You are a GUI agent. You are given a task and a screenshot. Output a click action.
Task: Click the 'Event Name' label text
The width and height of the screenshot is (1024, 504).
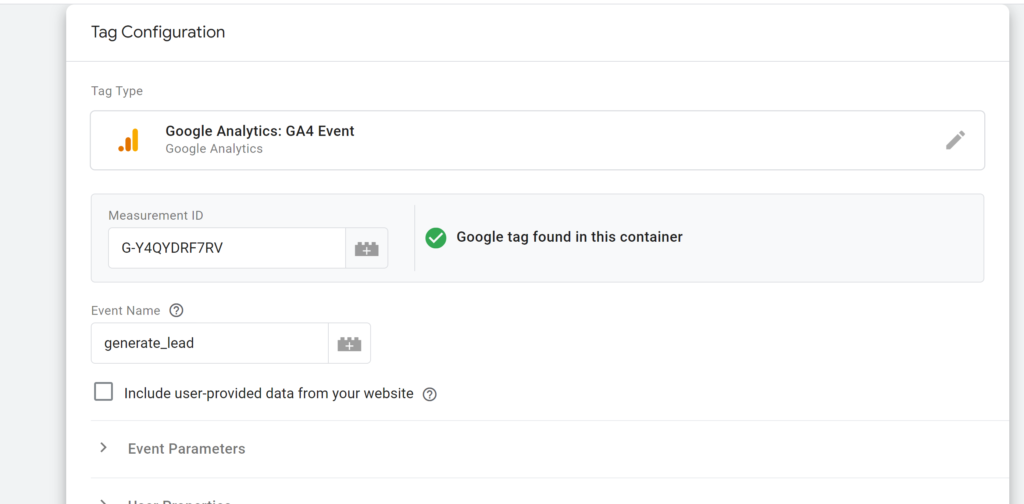125,311
